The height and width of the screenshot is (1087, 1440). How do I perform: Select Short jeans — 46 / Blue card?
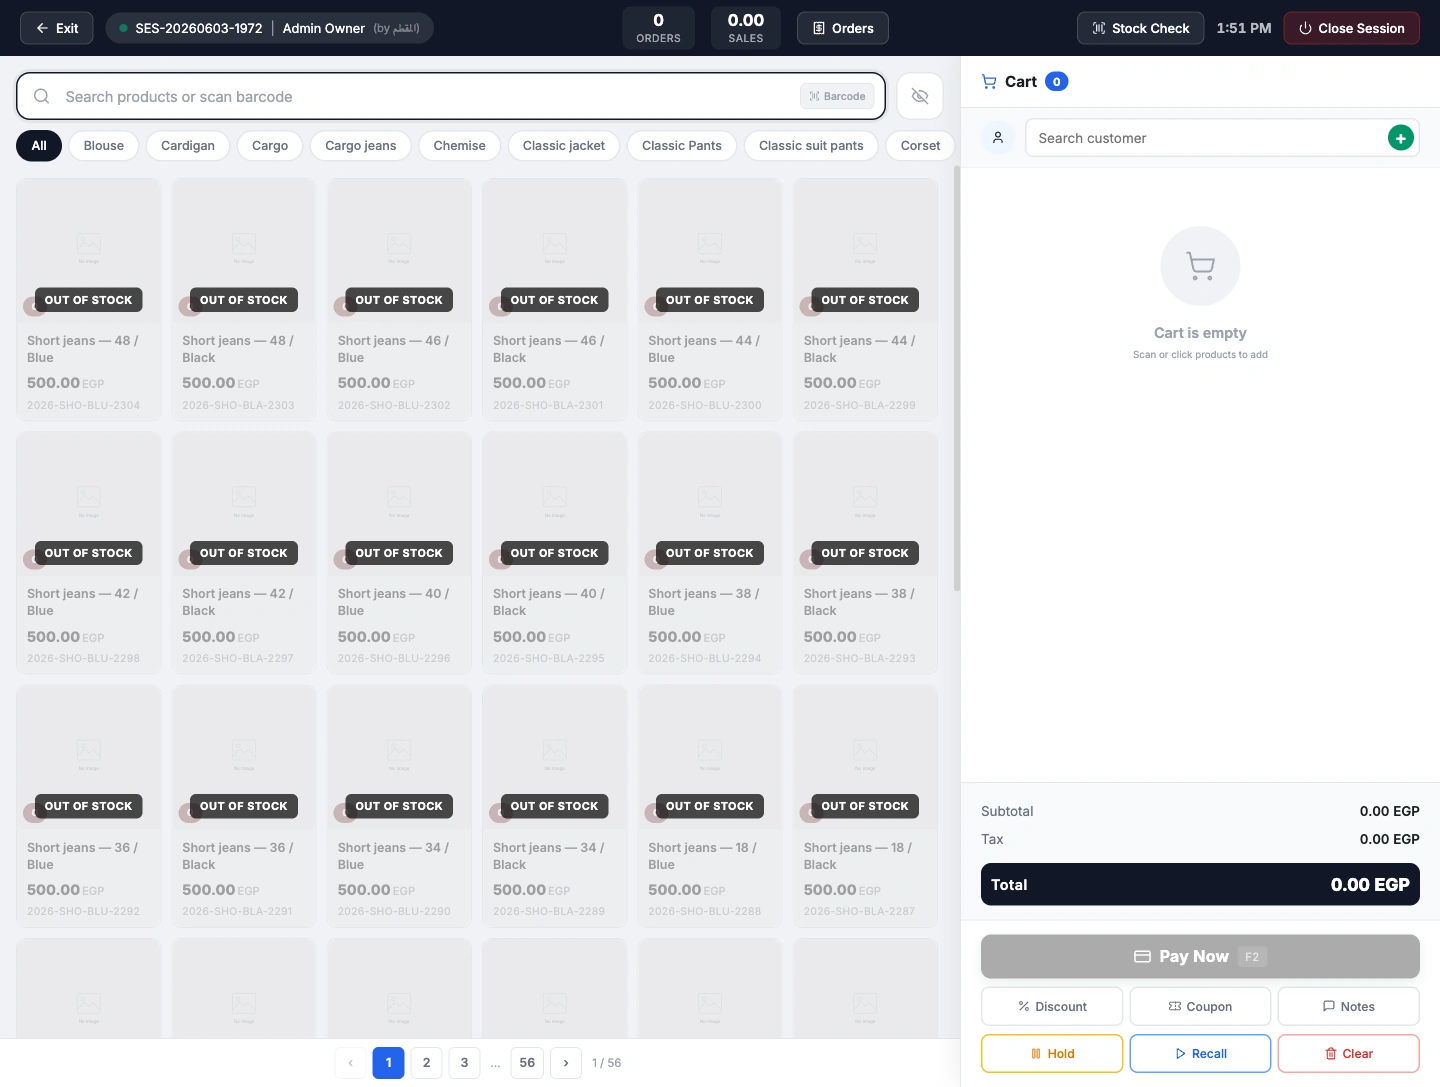399,300
